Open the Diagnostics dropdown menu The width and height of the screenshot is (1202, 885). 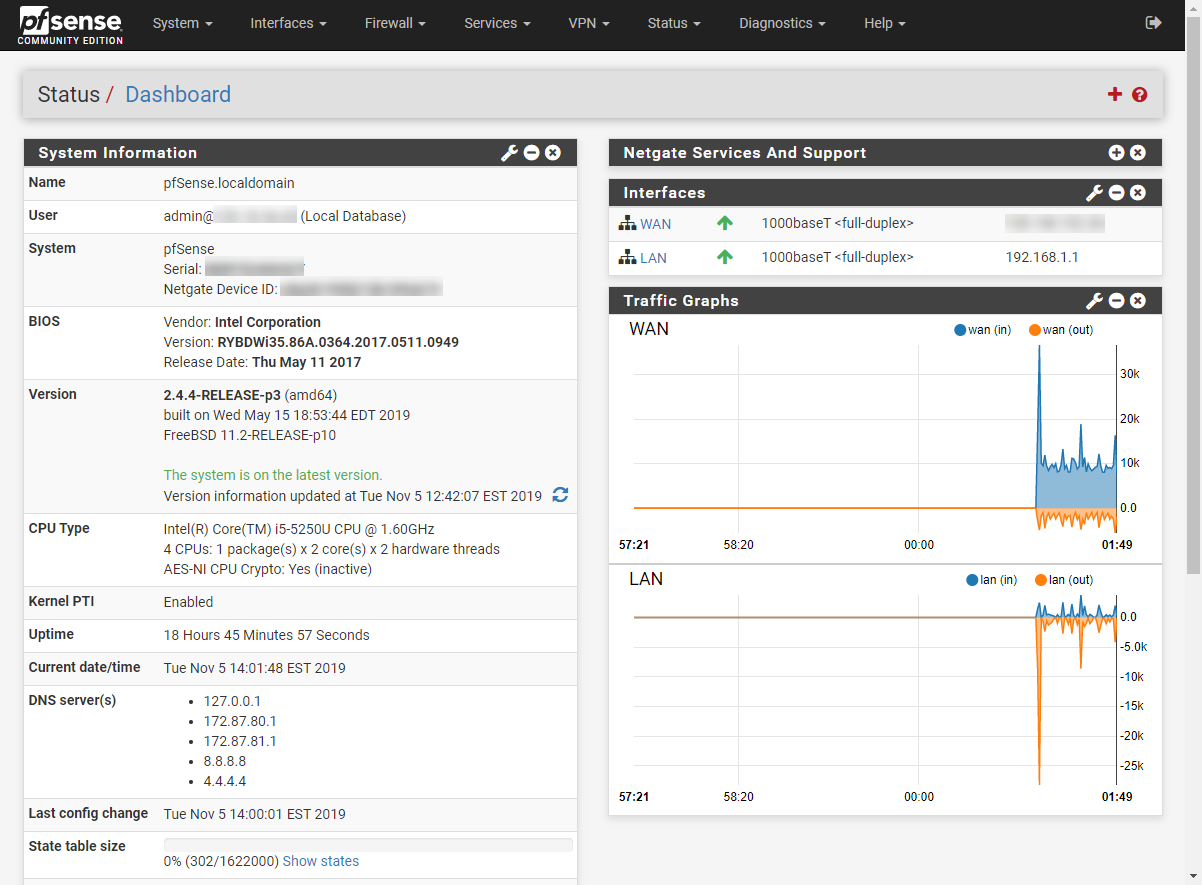[x=783, y=23]
